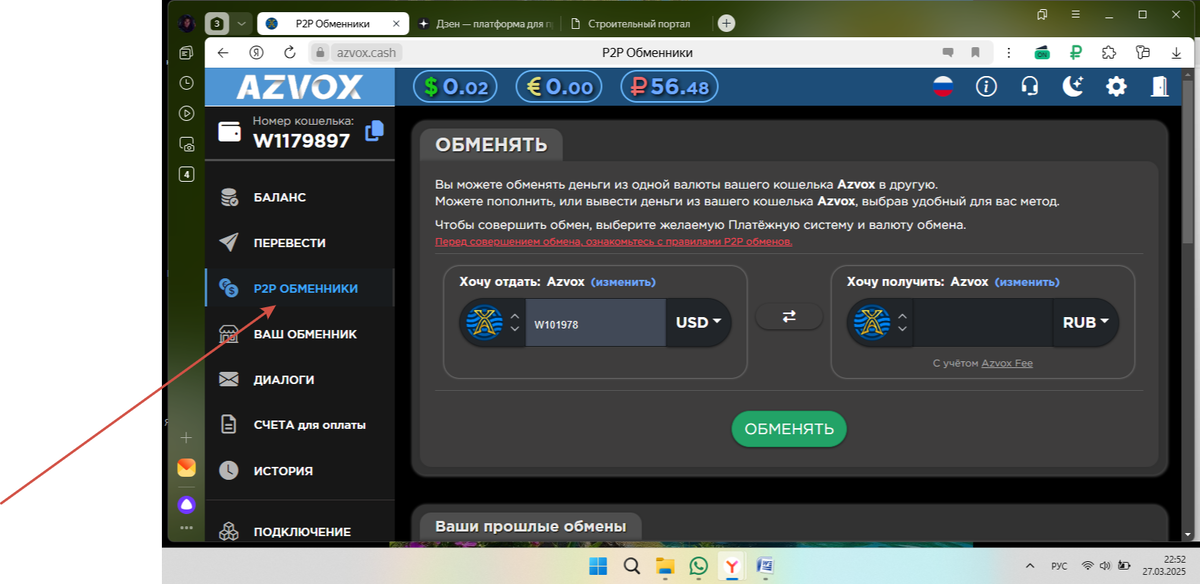Click the Azvox logo in give field
The height and width of the screenshot is (584, 1200).
(x=485, y=323)
